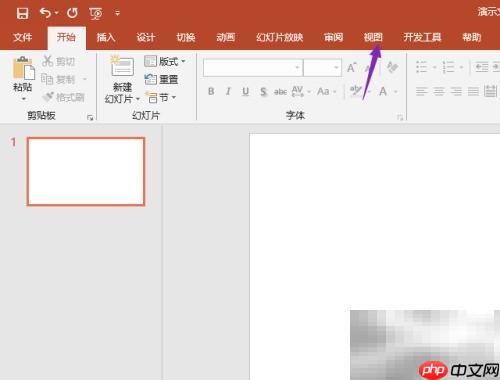Justify text alignment icon

[x=473, y=91]
